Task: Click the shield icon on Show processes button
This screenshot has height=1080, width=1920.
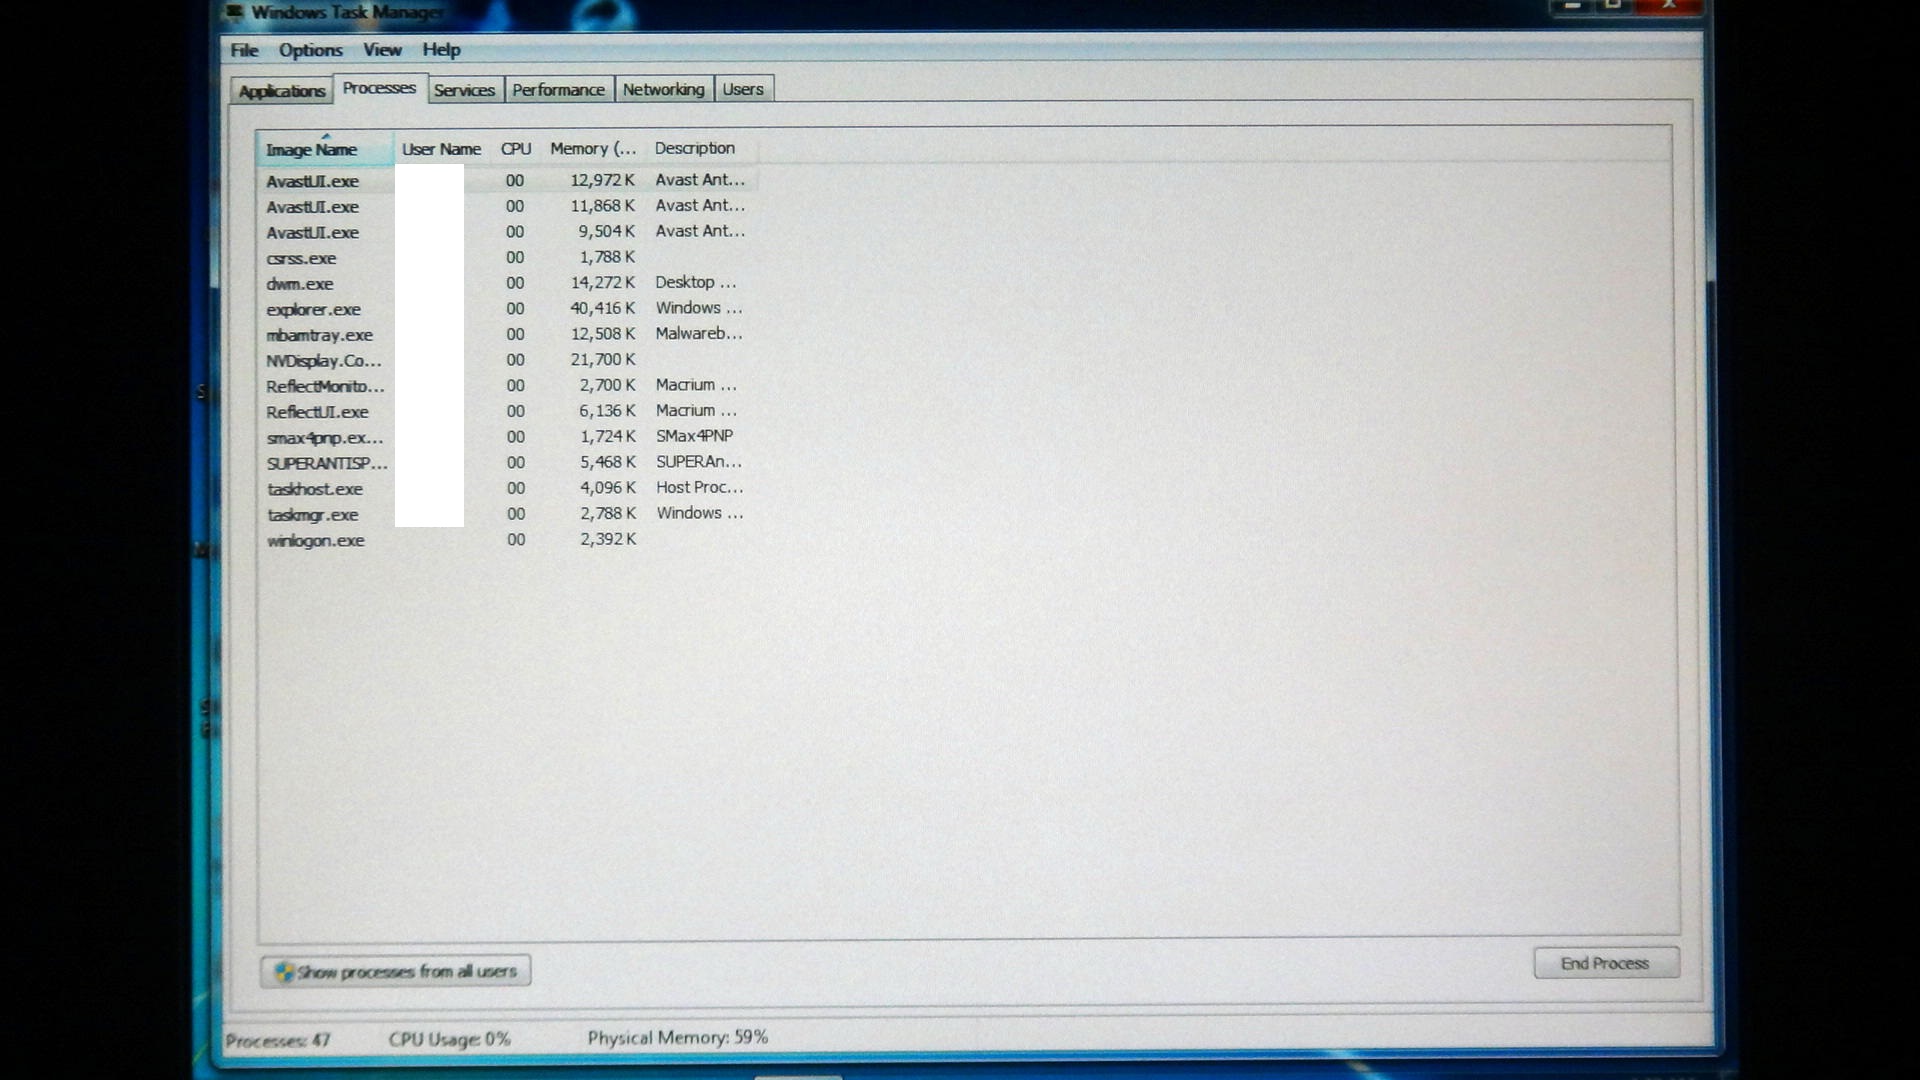Action: [284, 972]
